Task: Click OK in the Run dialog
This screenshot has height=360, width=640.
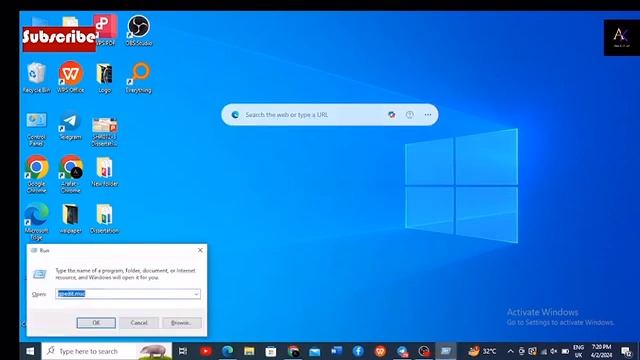Action: point(96,323)
